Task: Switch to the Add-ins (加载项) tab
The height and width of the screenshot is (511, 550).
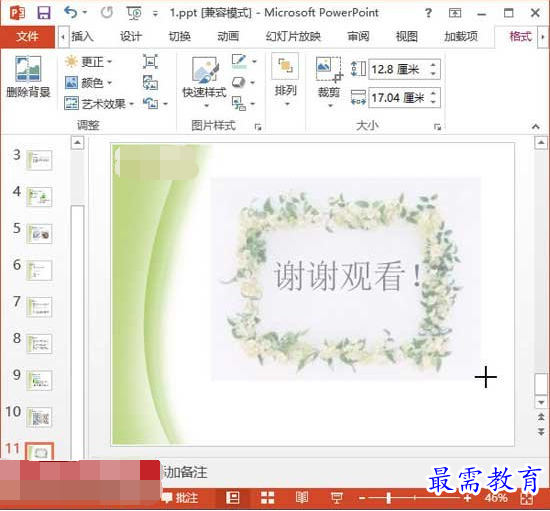Action: [x=461, y=36]
